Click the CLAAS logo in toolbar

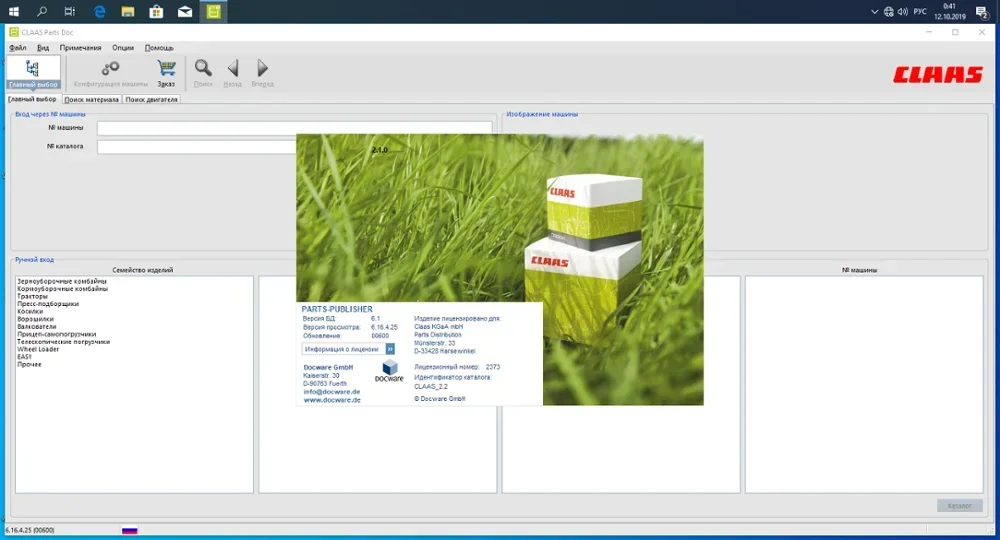[x=938, y=75]
